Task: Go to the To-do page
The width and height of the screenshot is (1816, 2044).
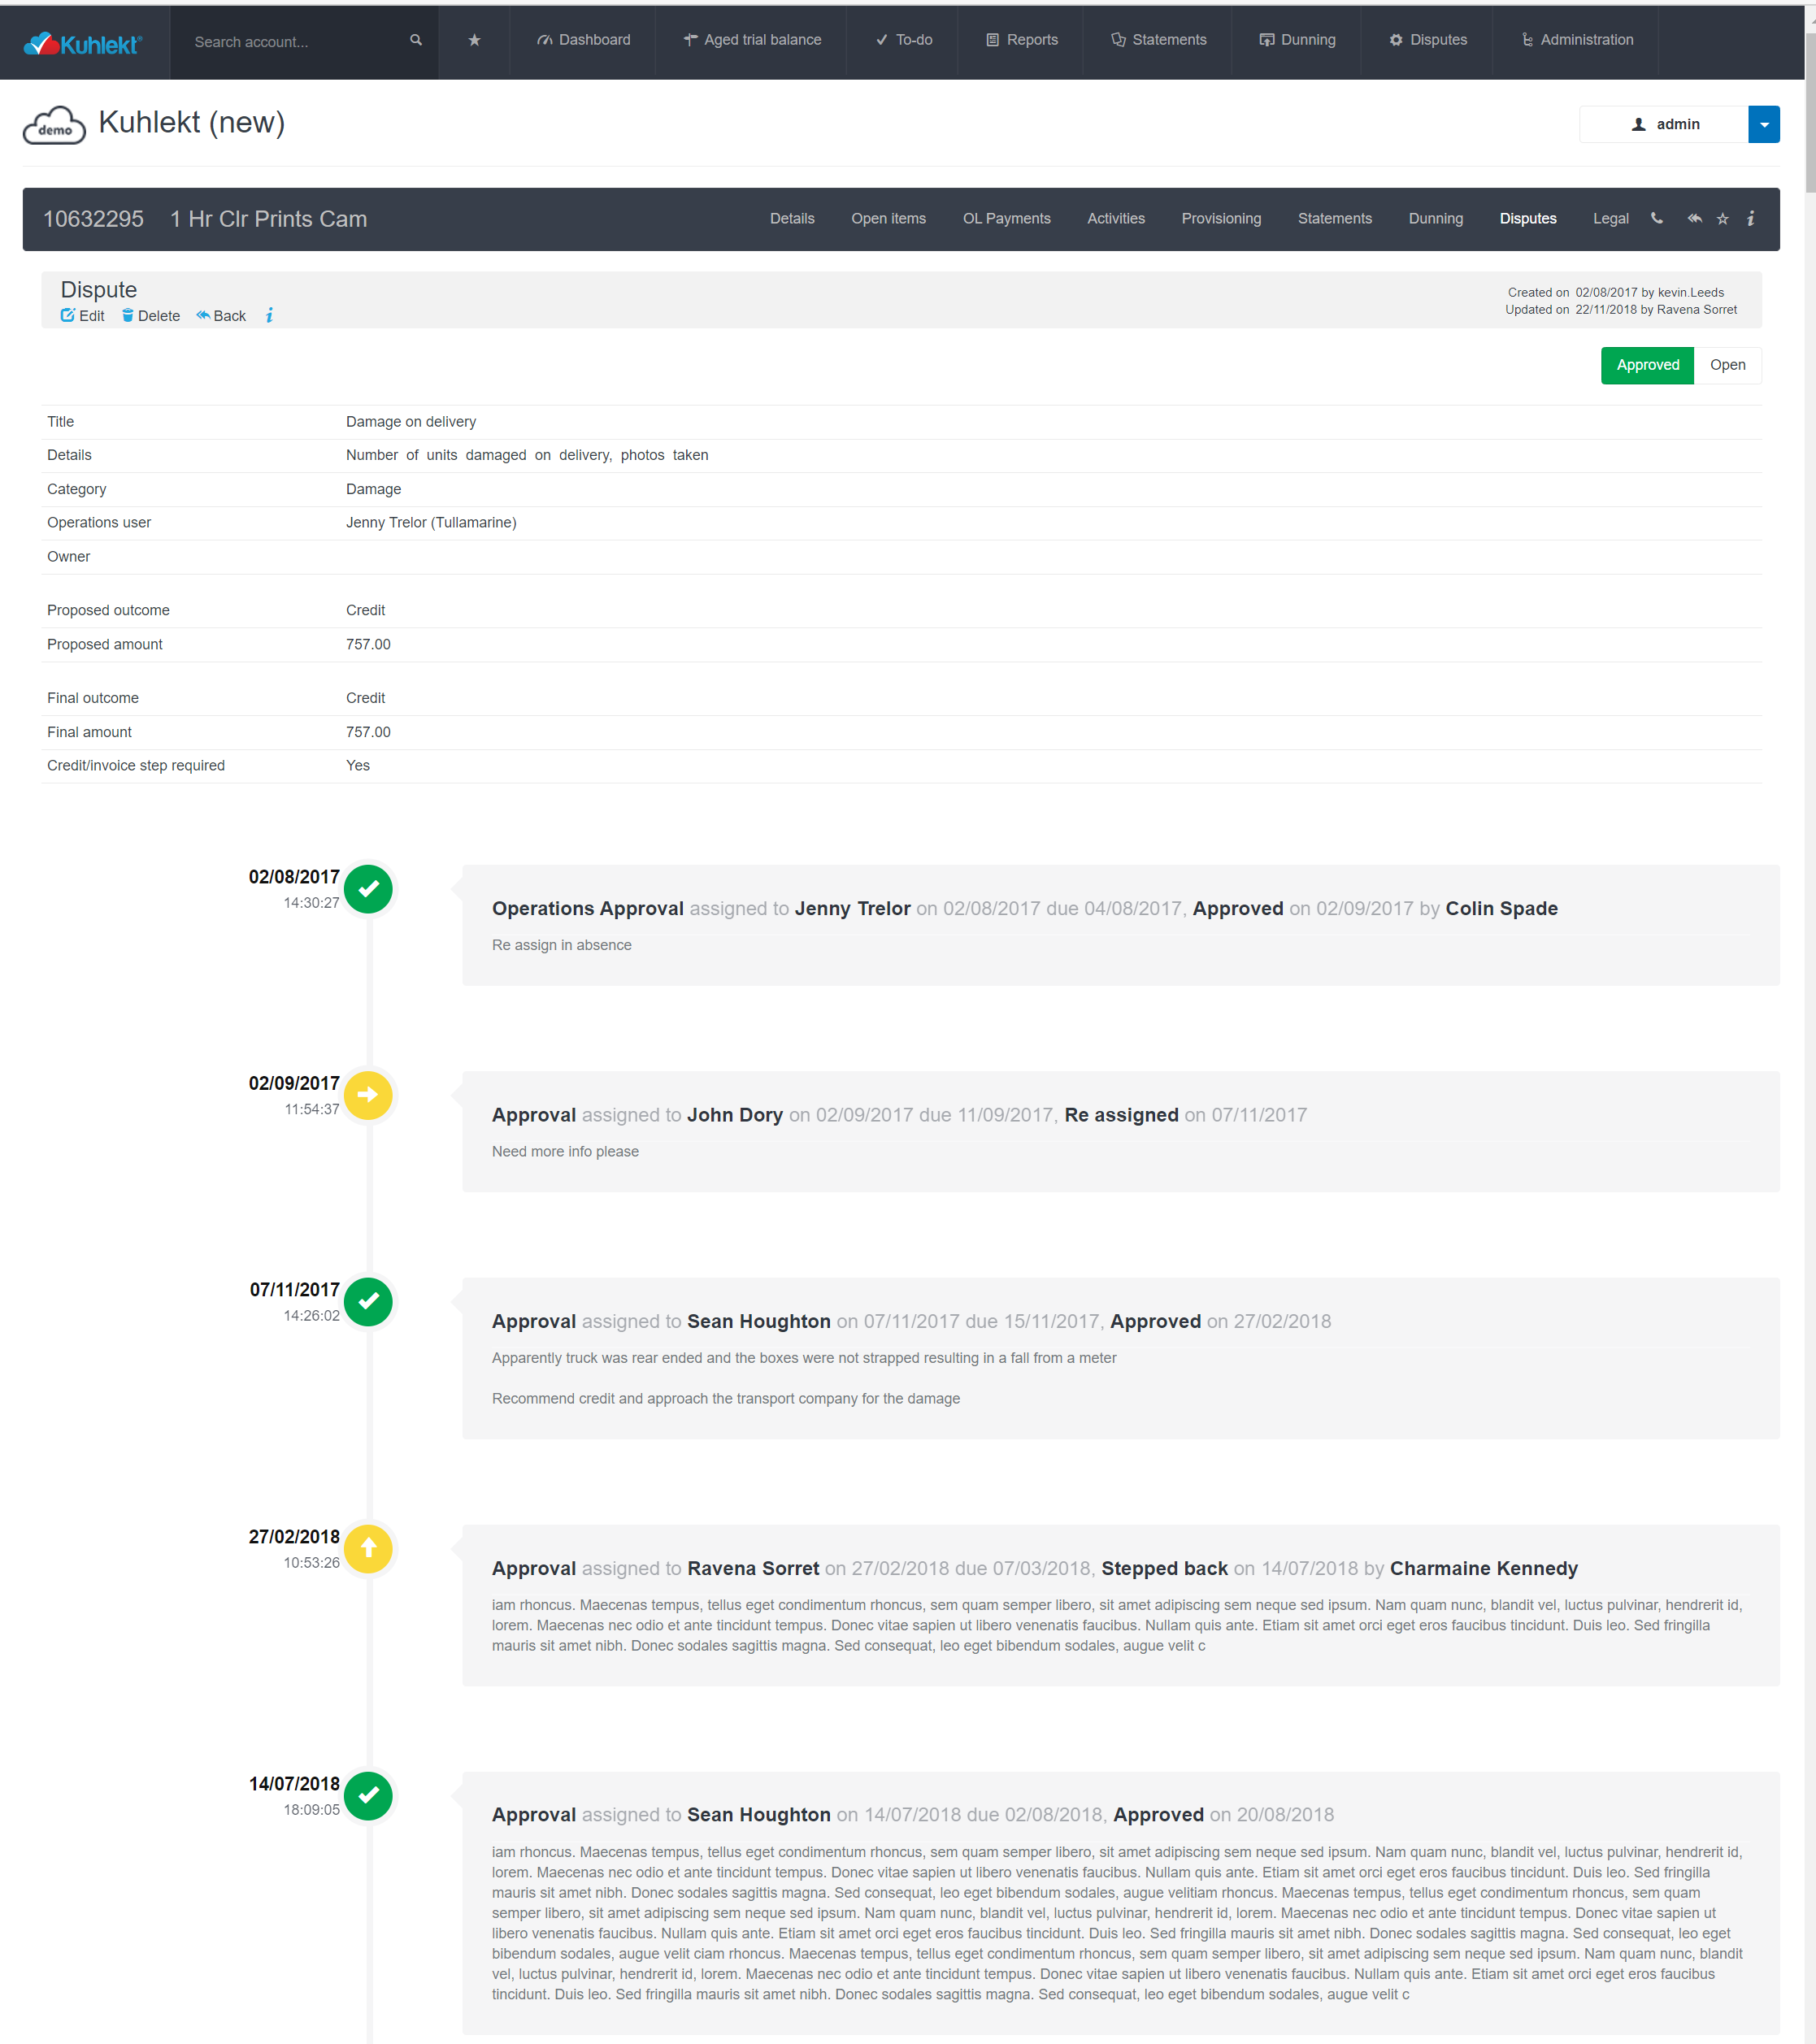Action: pos(902,40)
